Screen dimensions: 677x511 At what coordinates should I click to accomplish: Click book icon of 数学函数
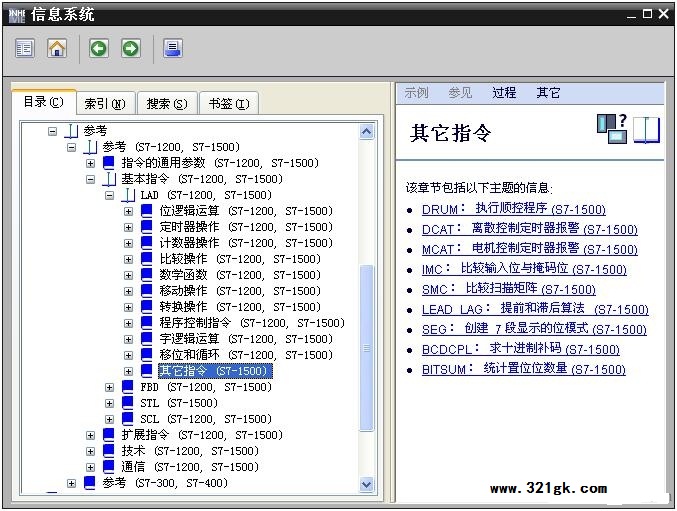(147, 274)
